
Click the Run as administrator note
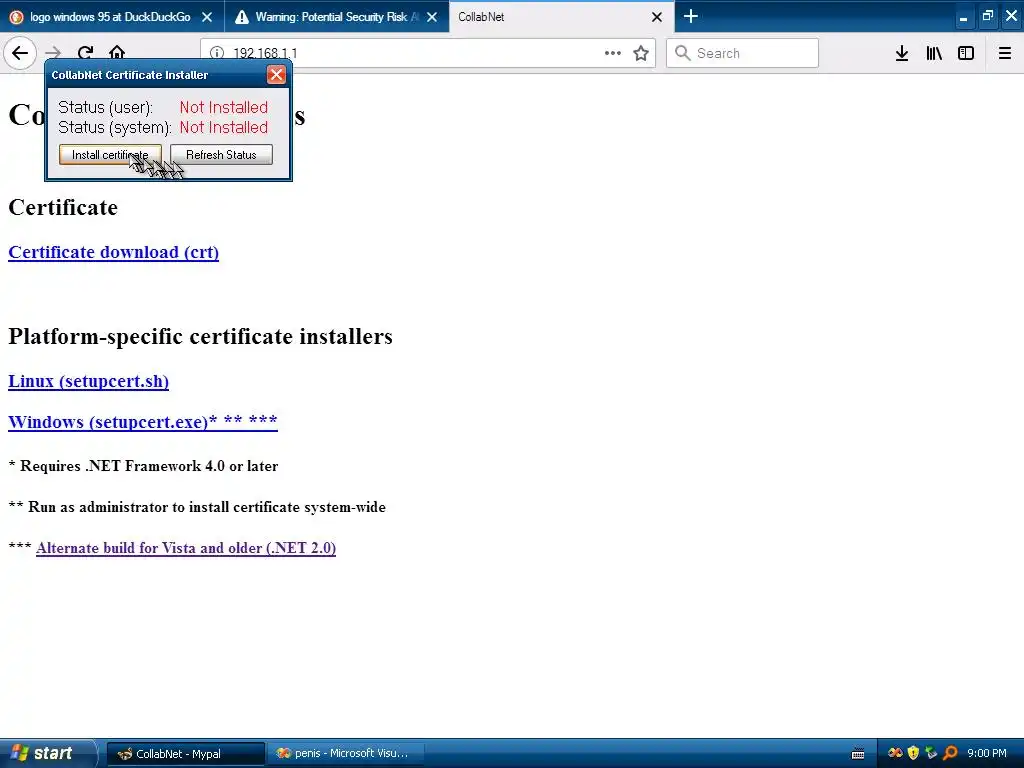(x=197, y=507)
